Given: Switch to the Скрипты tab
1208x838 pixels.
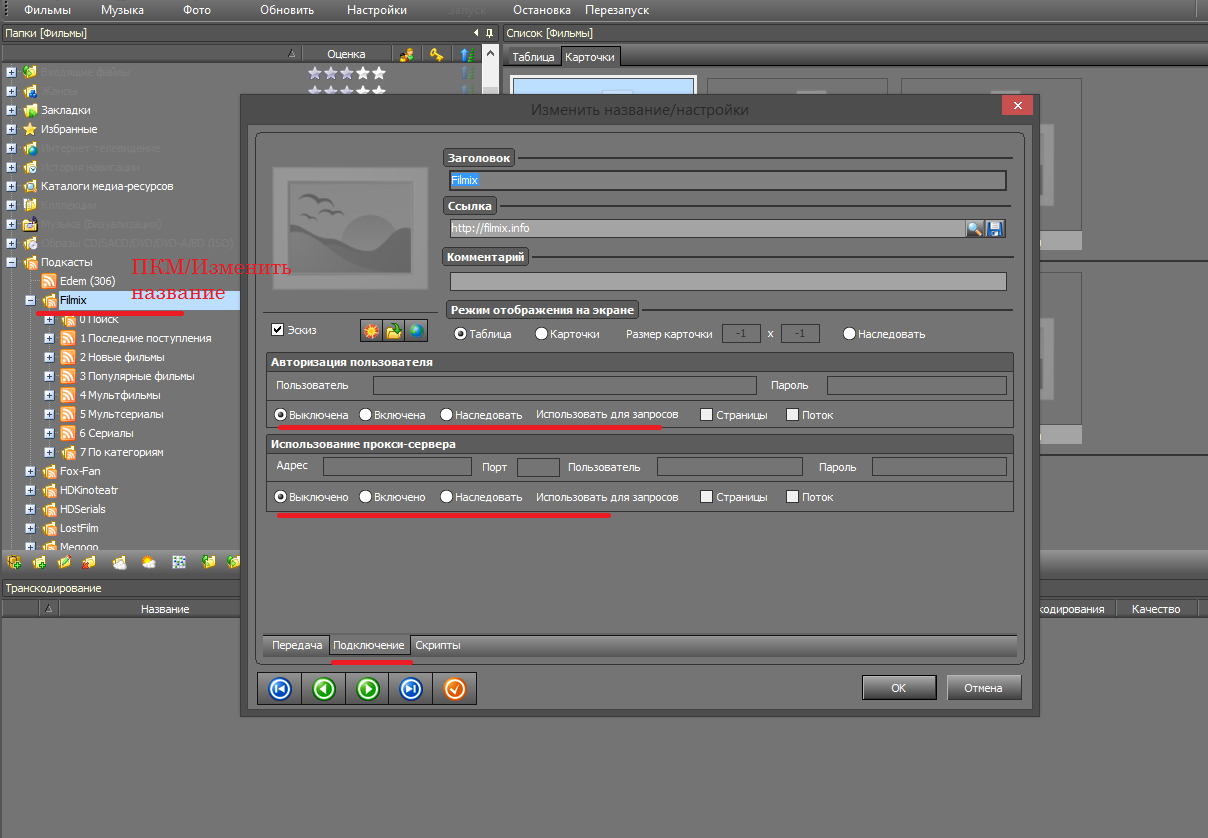Looking at the screenshot, I should [x=437, y=646].
